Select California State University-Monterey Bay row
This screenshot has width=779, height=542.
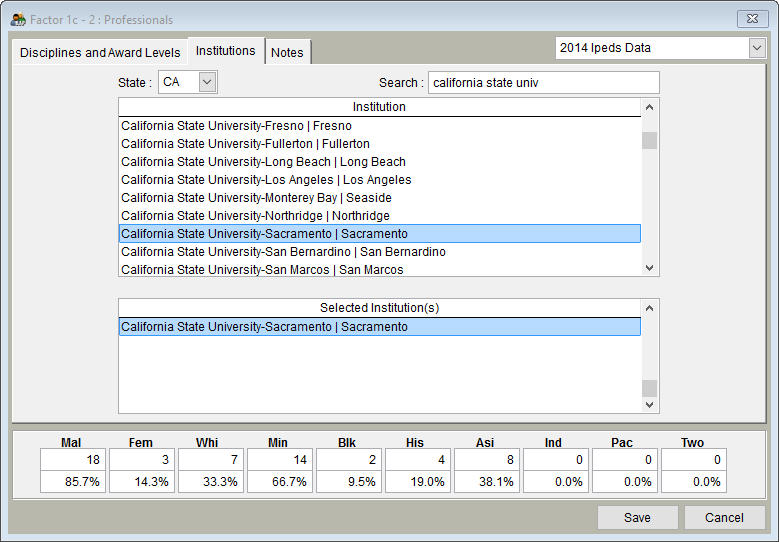[x=380, y=198]
